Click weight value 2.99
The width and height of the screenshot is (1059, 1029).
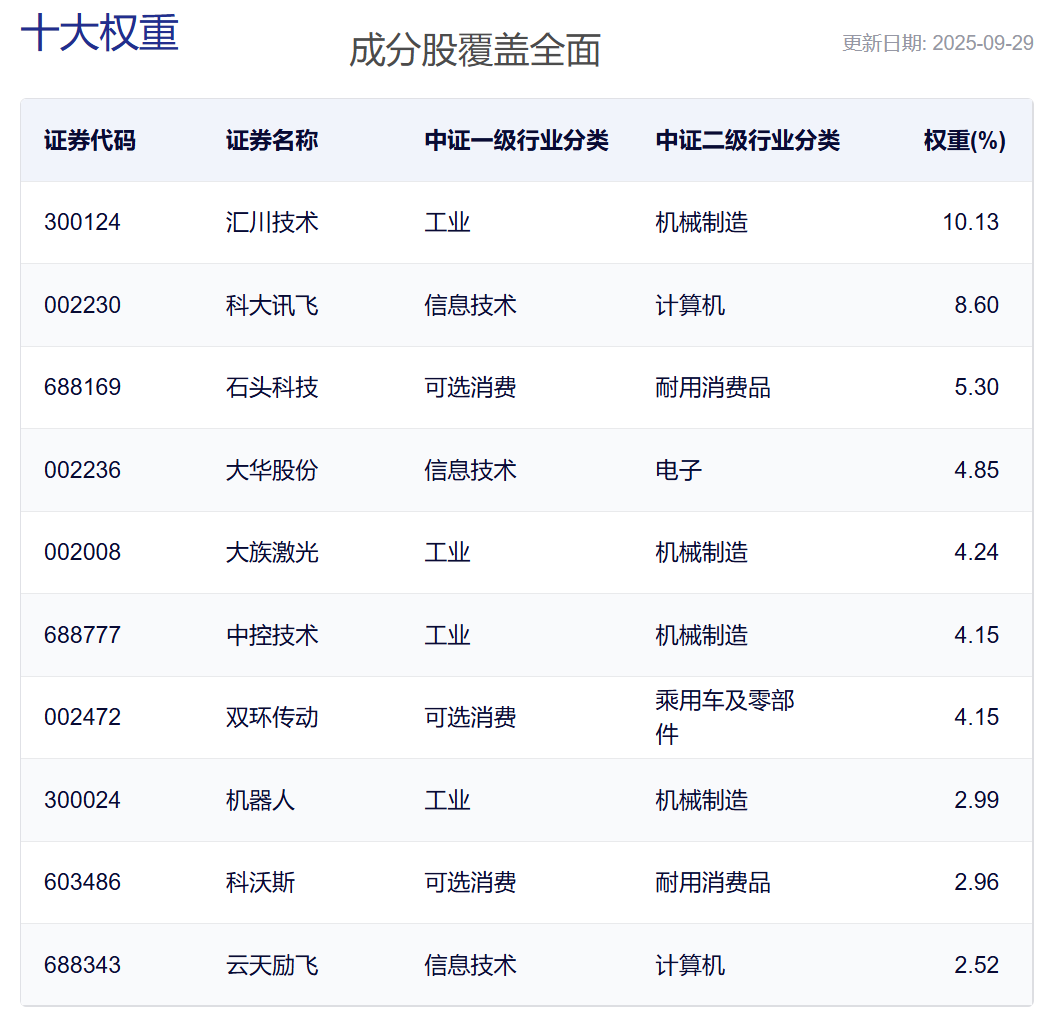point(977,800)
